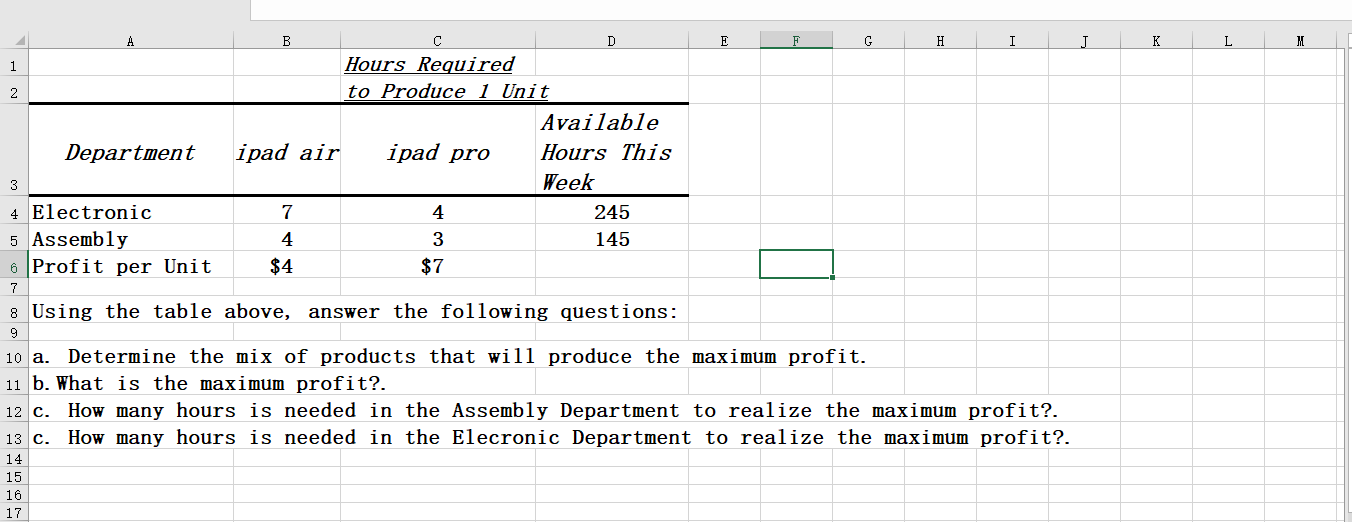Select column H header
1352x522 pixels.
[x=940, y=41]
